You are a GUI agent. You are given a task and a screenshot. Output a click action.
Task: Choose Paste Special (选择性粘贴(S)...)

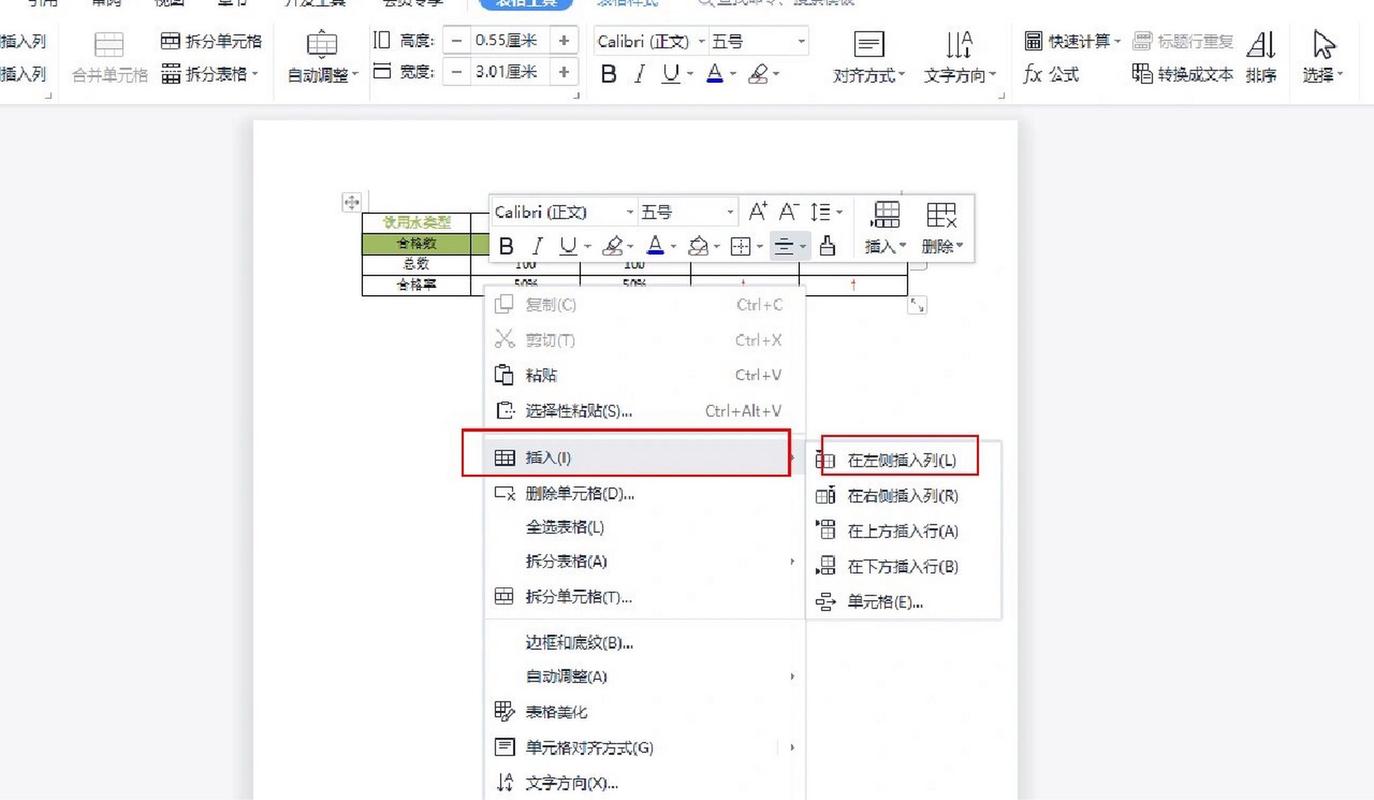tap(644, 411)
